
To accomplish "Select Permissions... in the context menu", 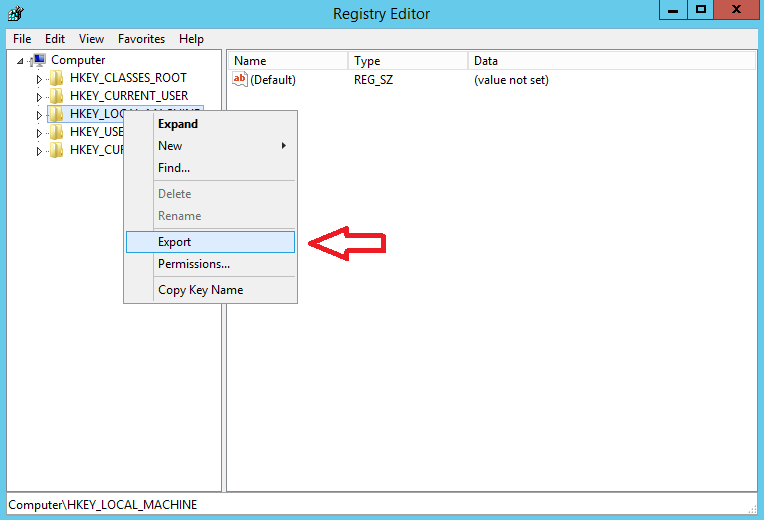I will tap(194, 264).
